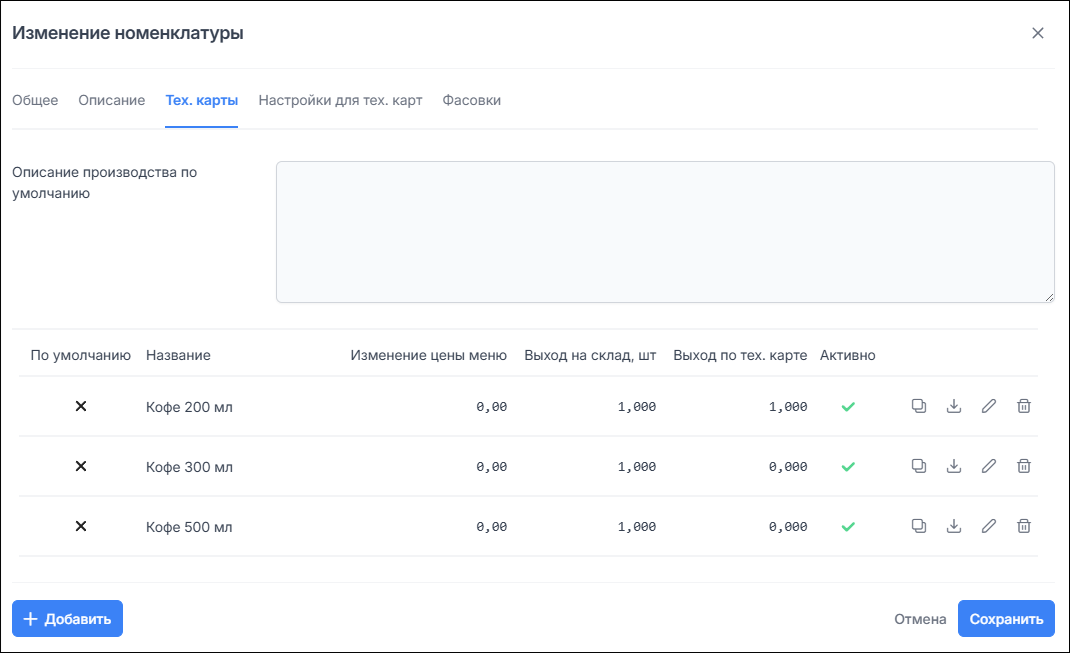
Task: Click the pencil icon for Кофе 300 мл
Action: point(988,466)
